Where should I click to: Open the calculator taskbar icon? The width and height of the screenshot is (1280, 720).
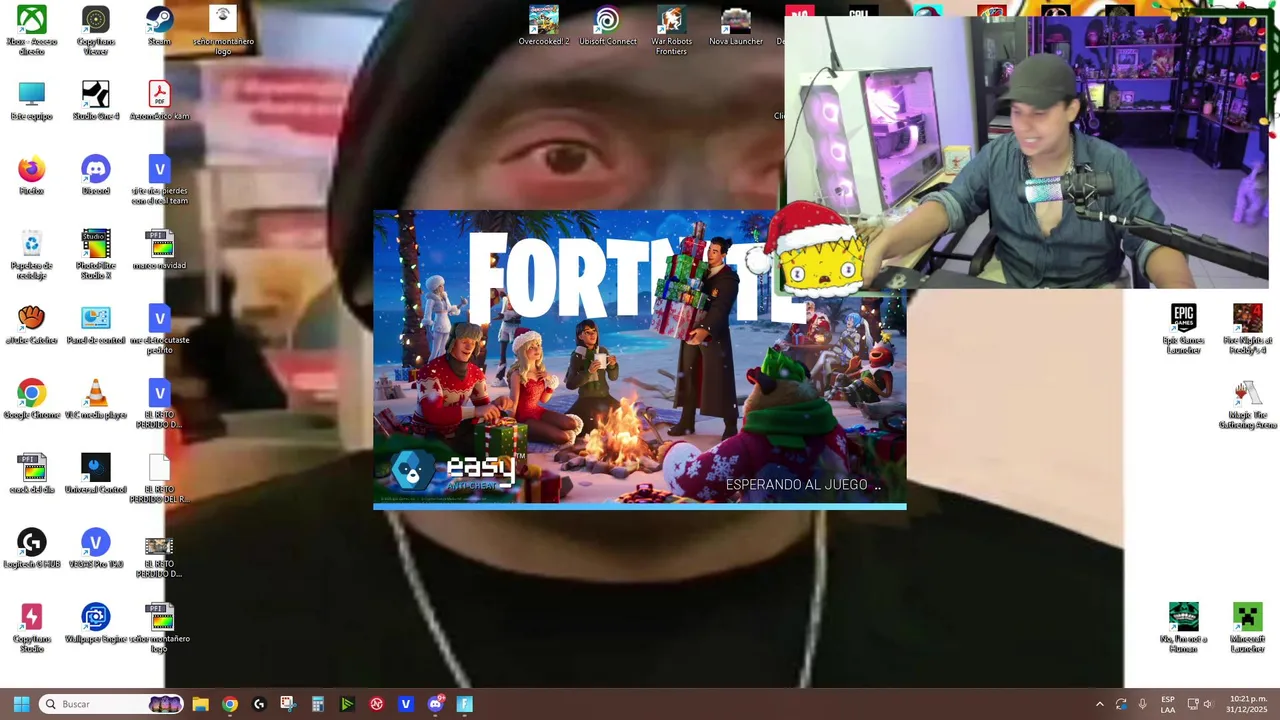[317, 704]
